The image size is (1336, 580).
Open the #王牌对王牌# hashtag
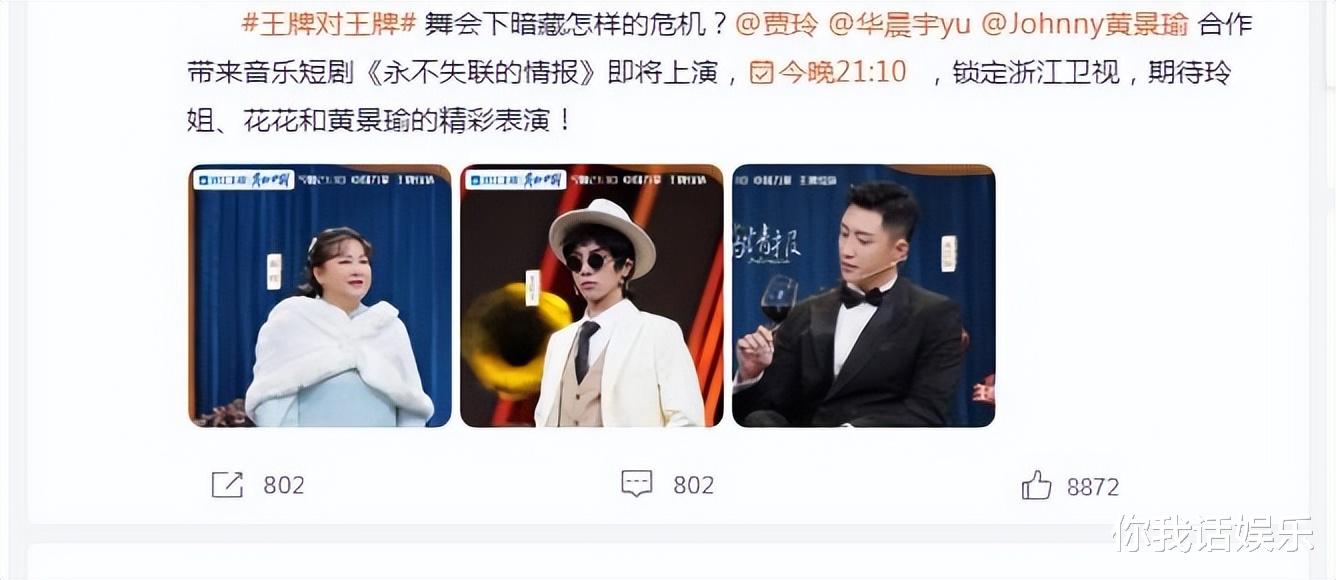tap(328, 24)
